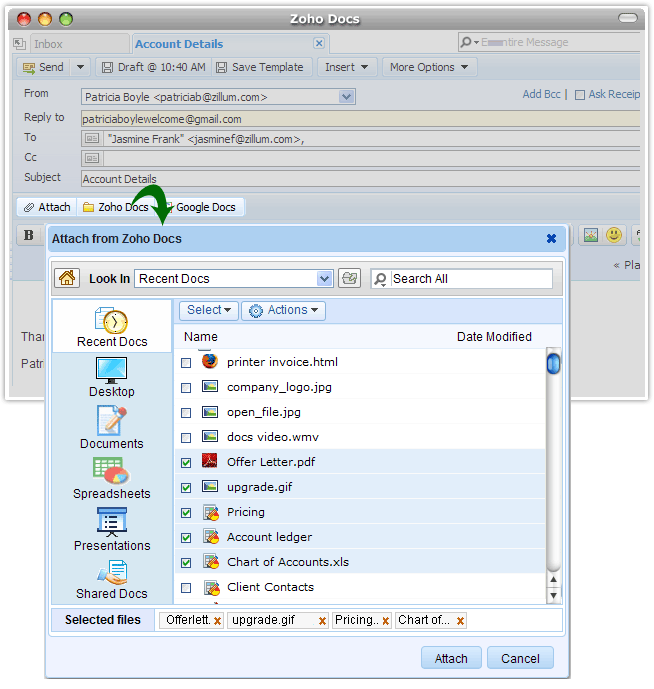Open Shared Docs in sidebar

click(x=112, y=579)
